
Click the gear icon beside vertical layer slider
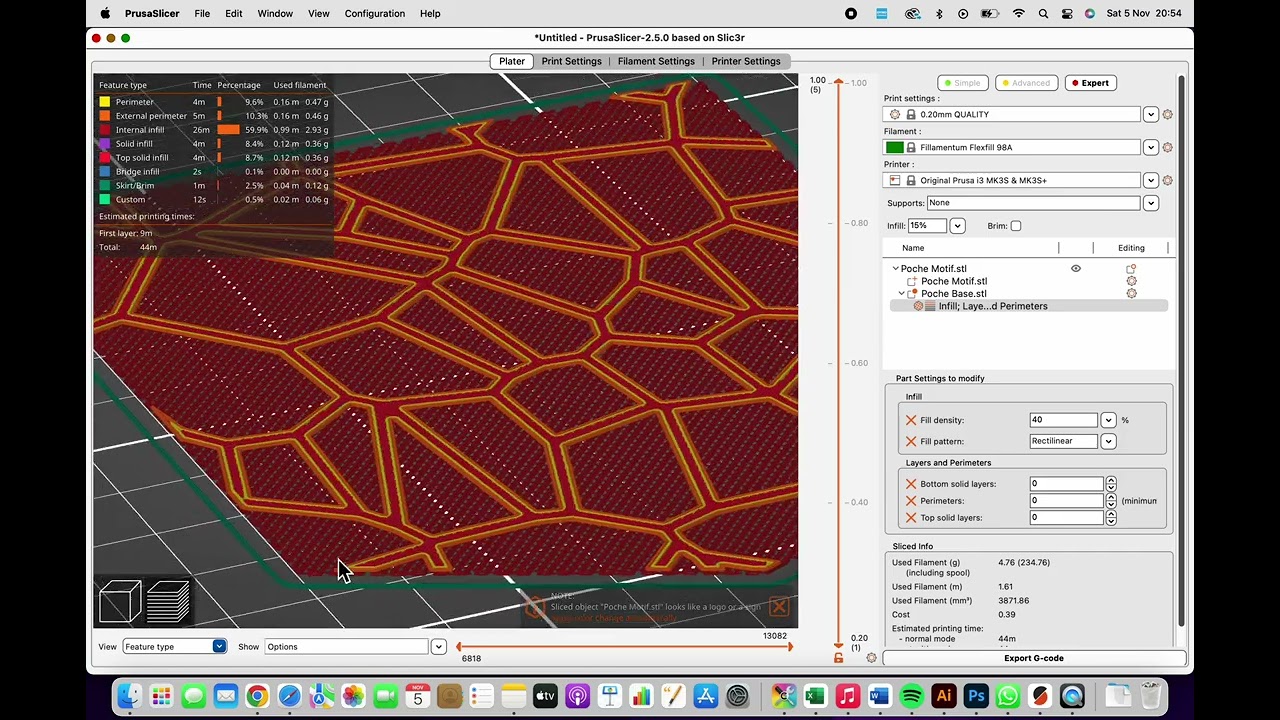pyautogui.click(x=871, y=657)
